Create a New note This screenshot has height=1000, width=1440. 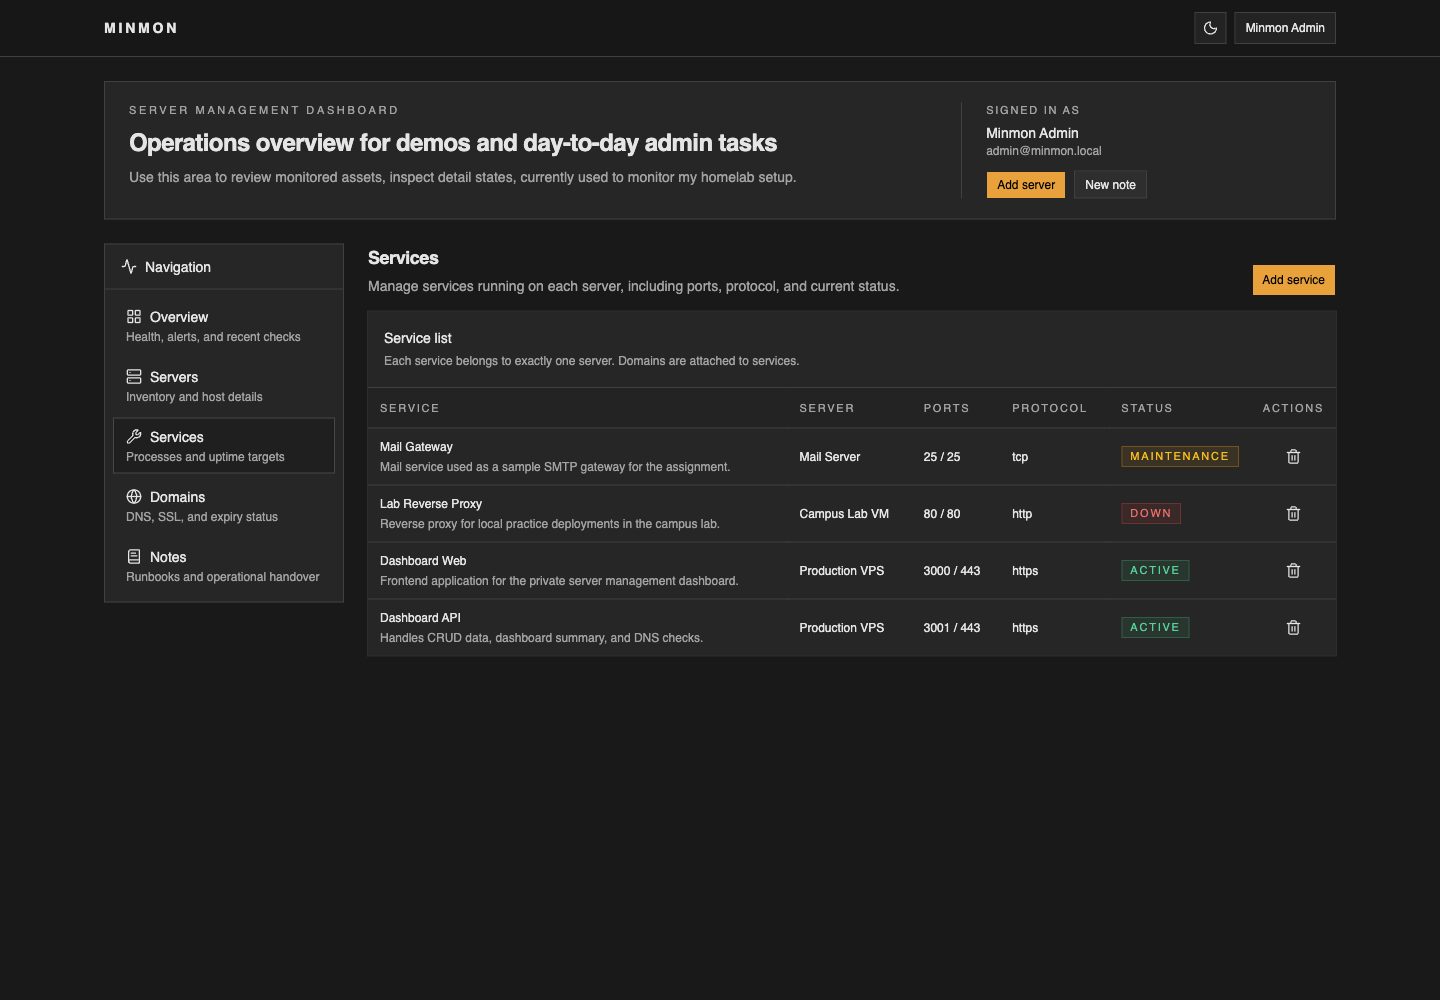(1110, 185)
